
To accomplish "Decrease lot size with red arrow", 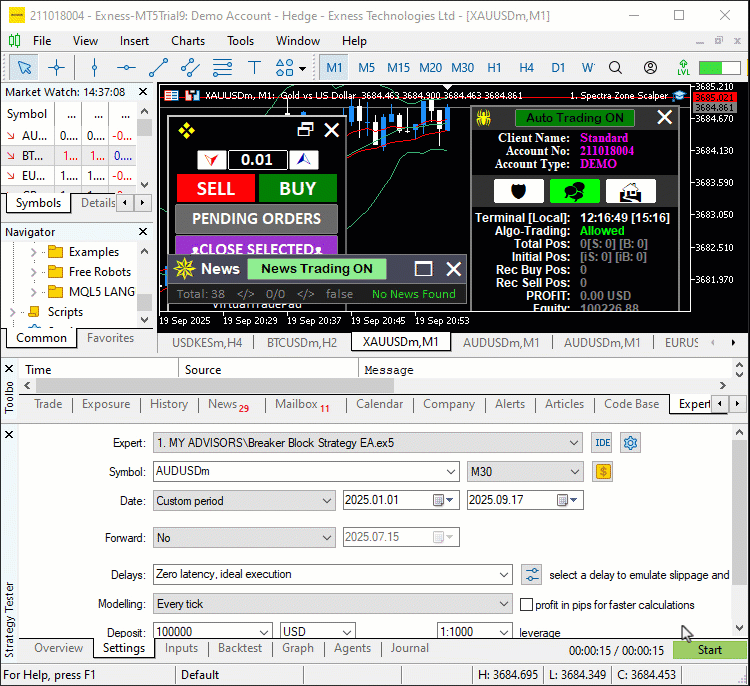I will click(x=211, y=160).
